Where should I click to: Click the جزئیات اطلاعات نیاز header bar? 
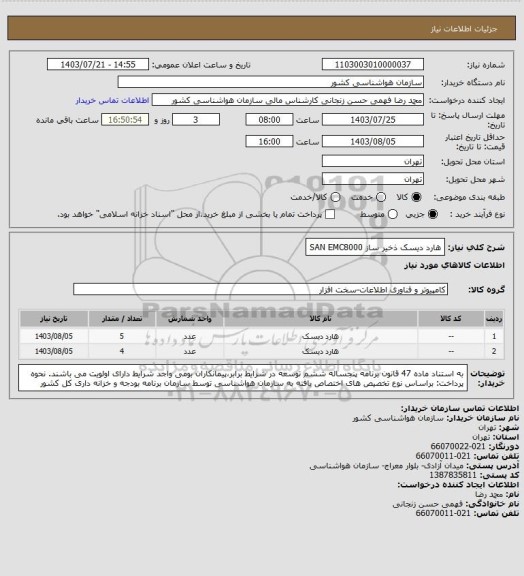261,28
